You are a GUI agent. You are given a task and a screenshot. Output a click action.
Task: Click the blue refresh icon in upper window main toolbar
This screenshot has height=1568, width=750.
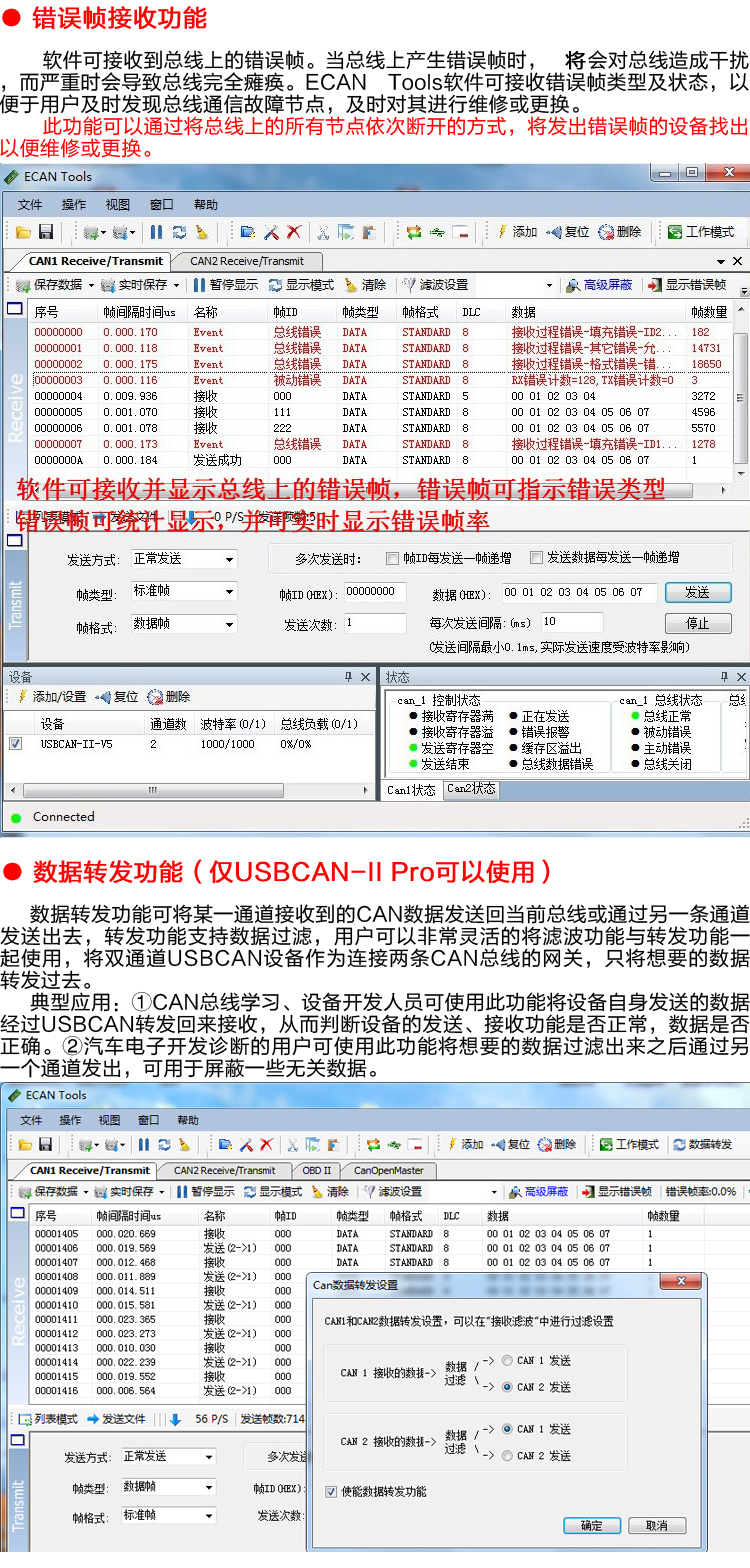click(x=179, y=232)
